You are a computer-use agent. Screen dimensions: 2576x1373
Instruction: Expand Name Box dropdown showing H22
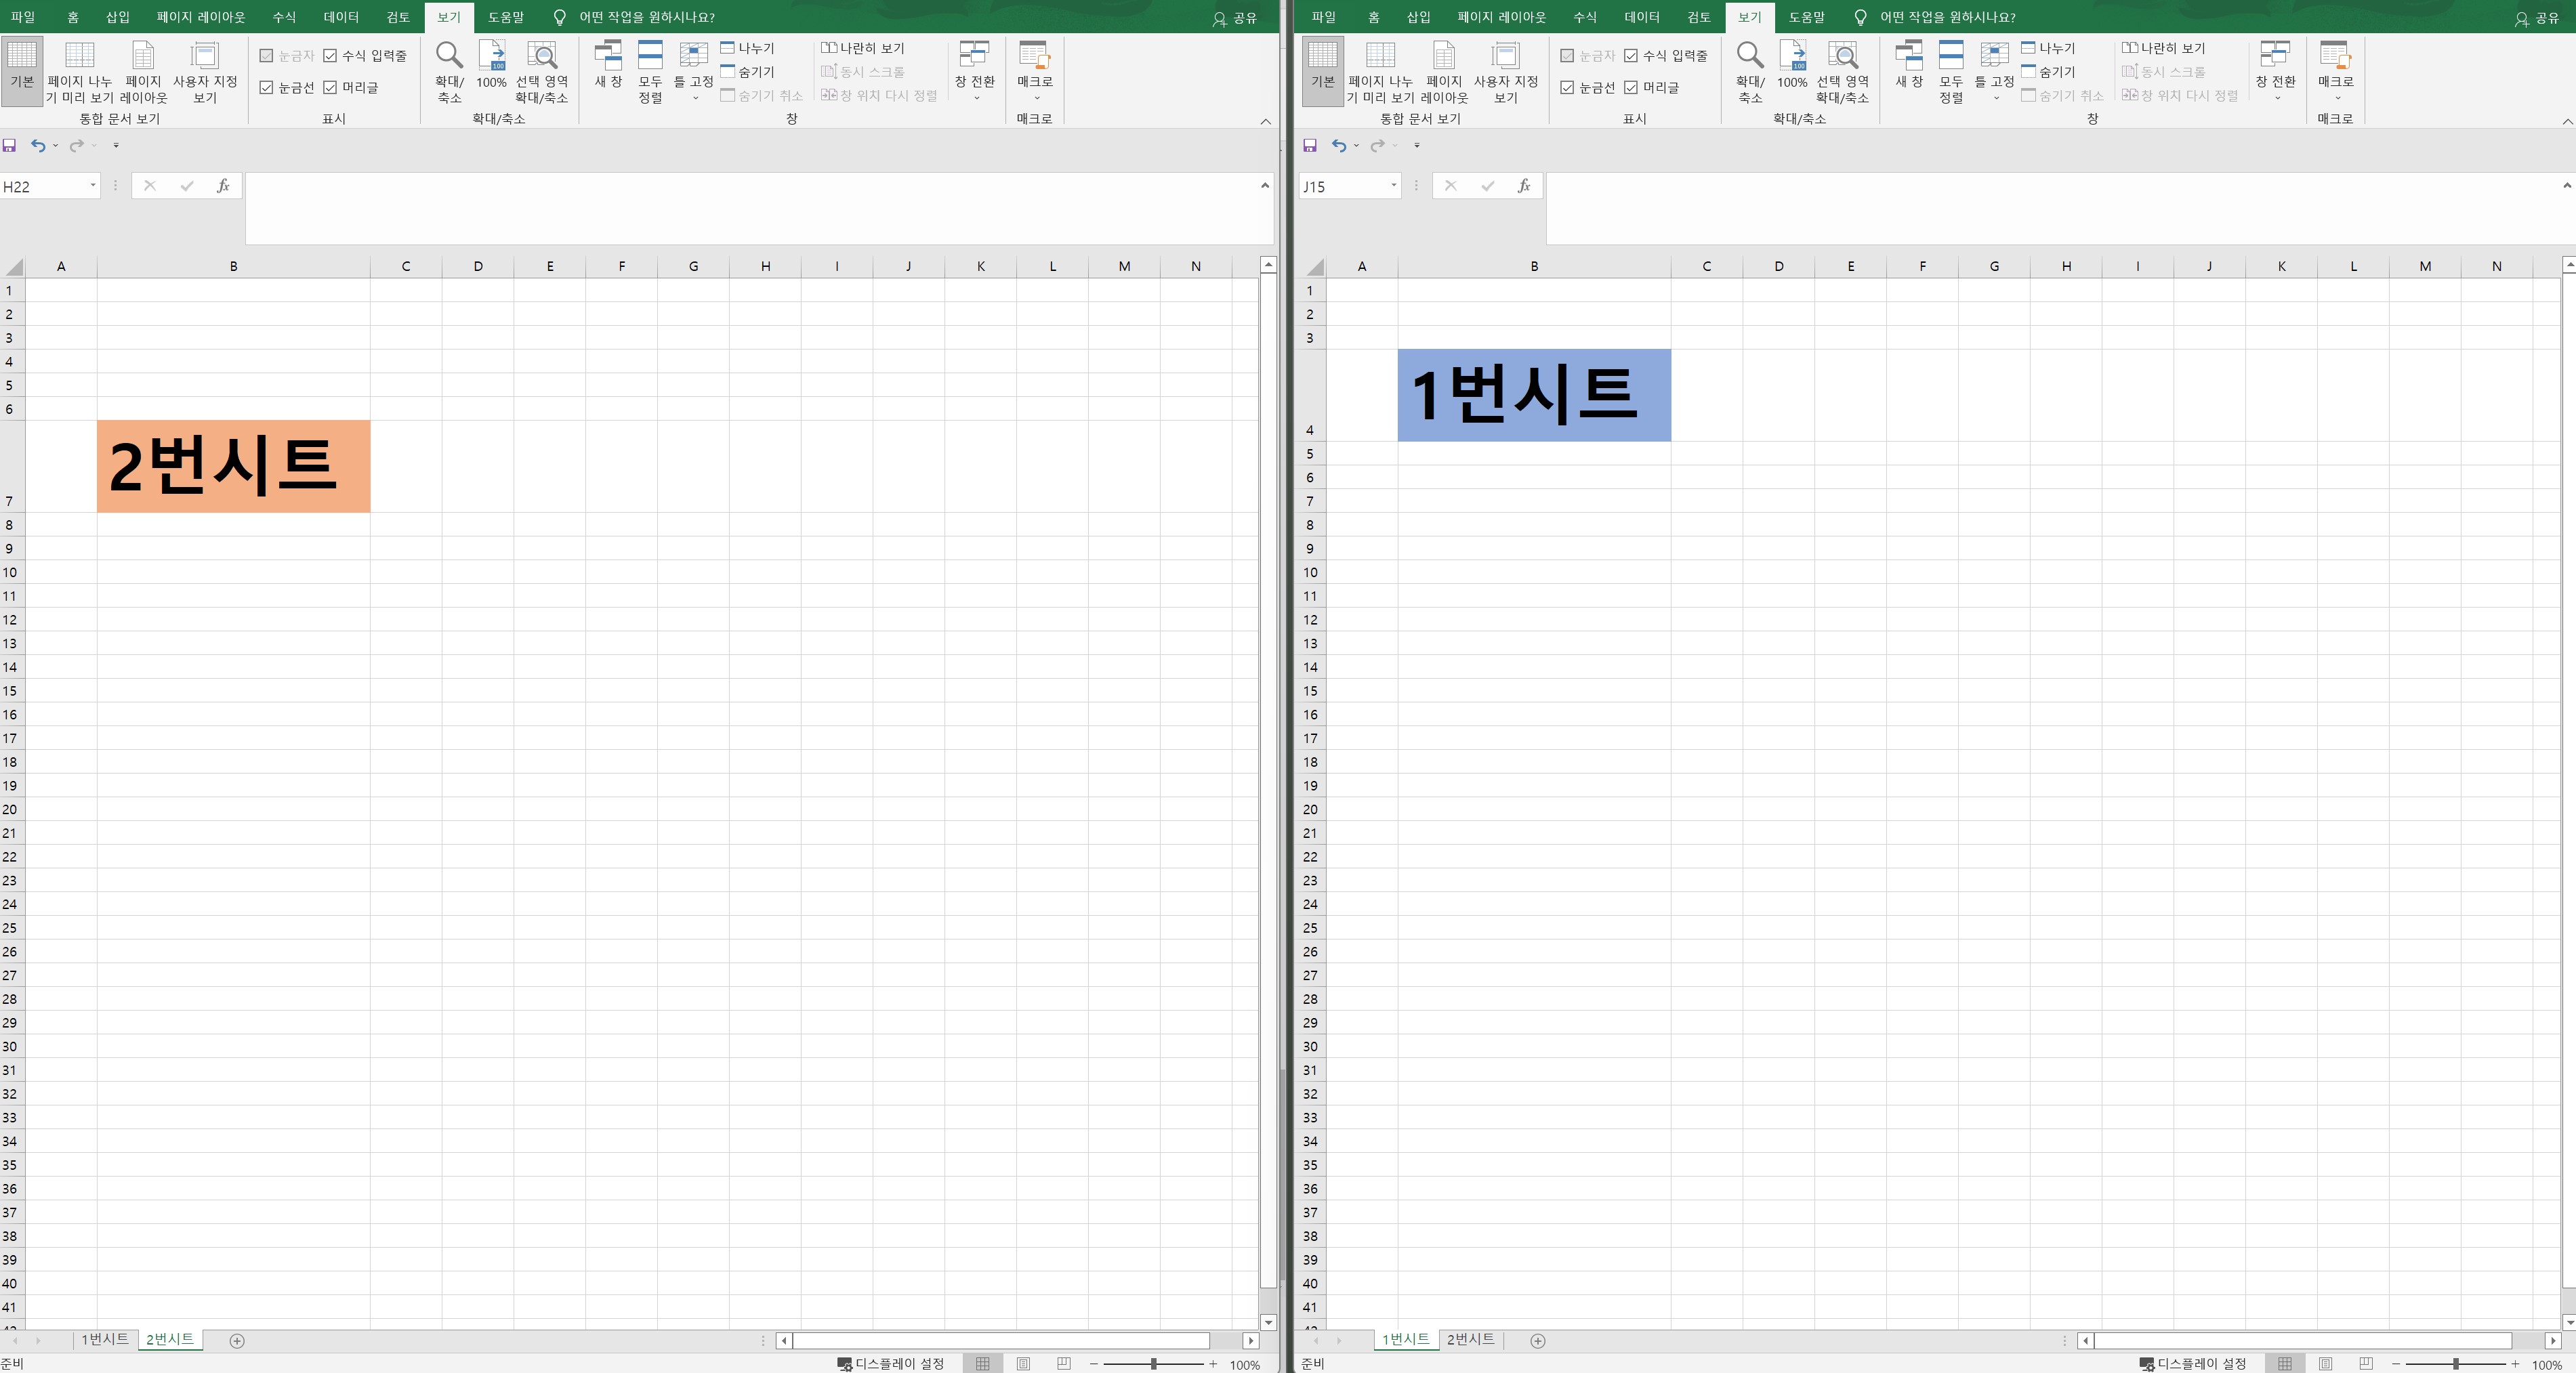(x=92, y=186)
